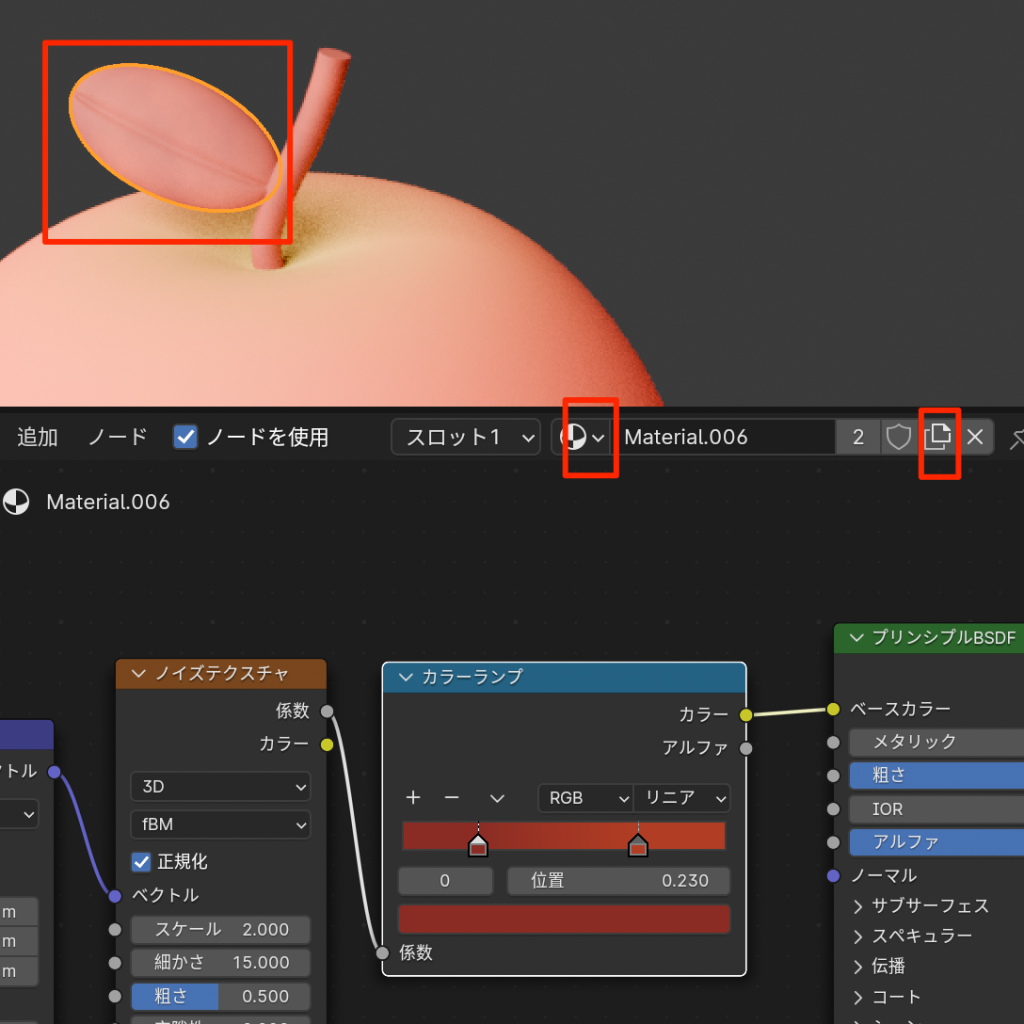Unlink Material.006 with the X icon
Image resolution: width=1024 pixels, height=1024 pixels.
click(975, 437)
